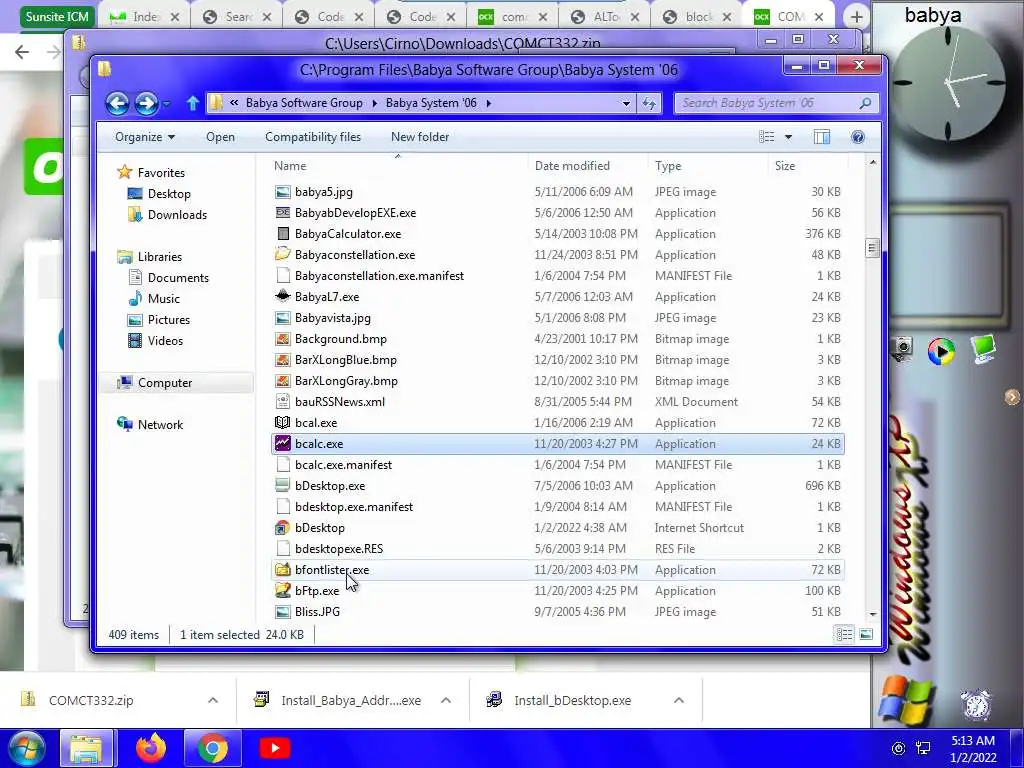The width and height of the screenshot is (1024, 768).
Task: Go up one folder level with blue arrow
Action: 192,103
